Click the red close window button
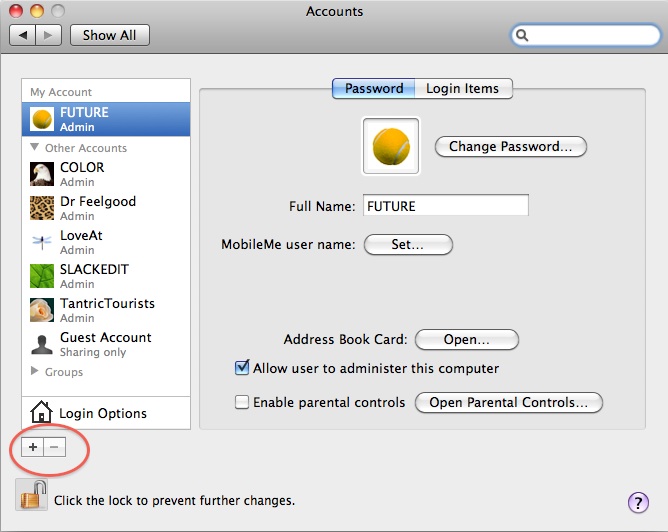 point(16,11)
